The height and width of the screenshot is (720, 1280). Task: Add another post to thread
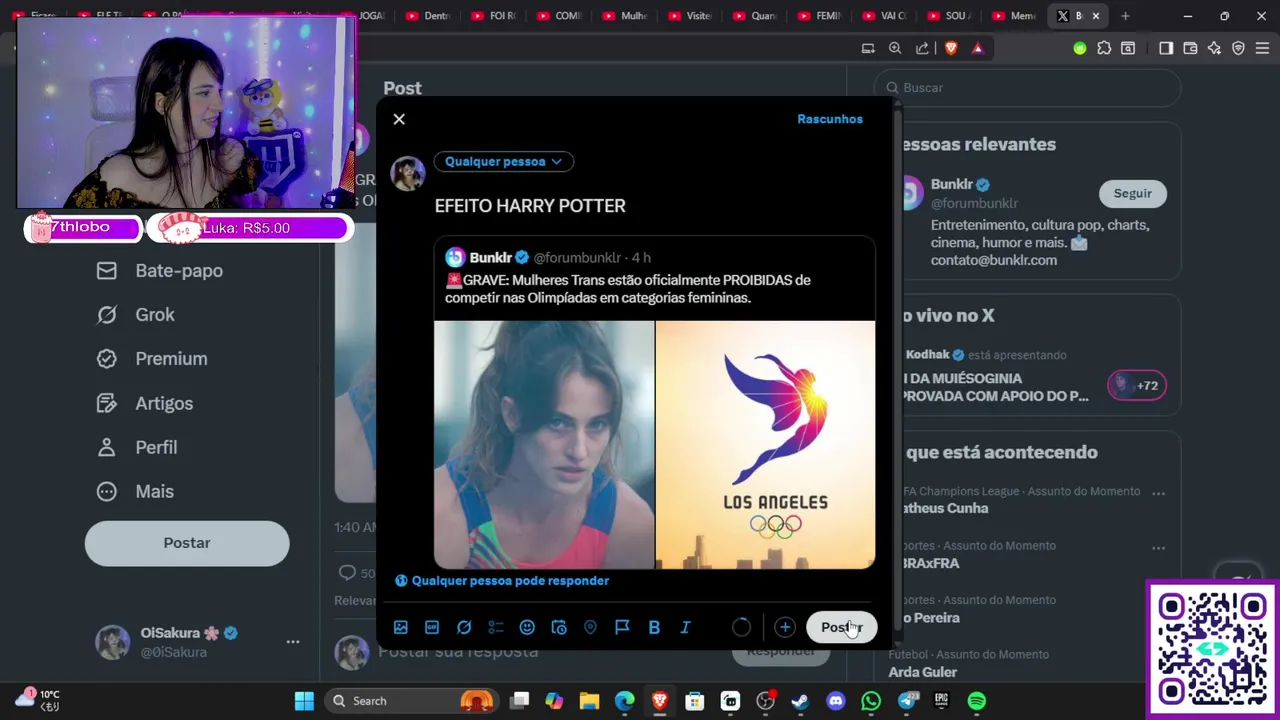[x=785, y=627]
